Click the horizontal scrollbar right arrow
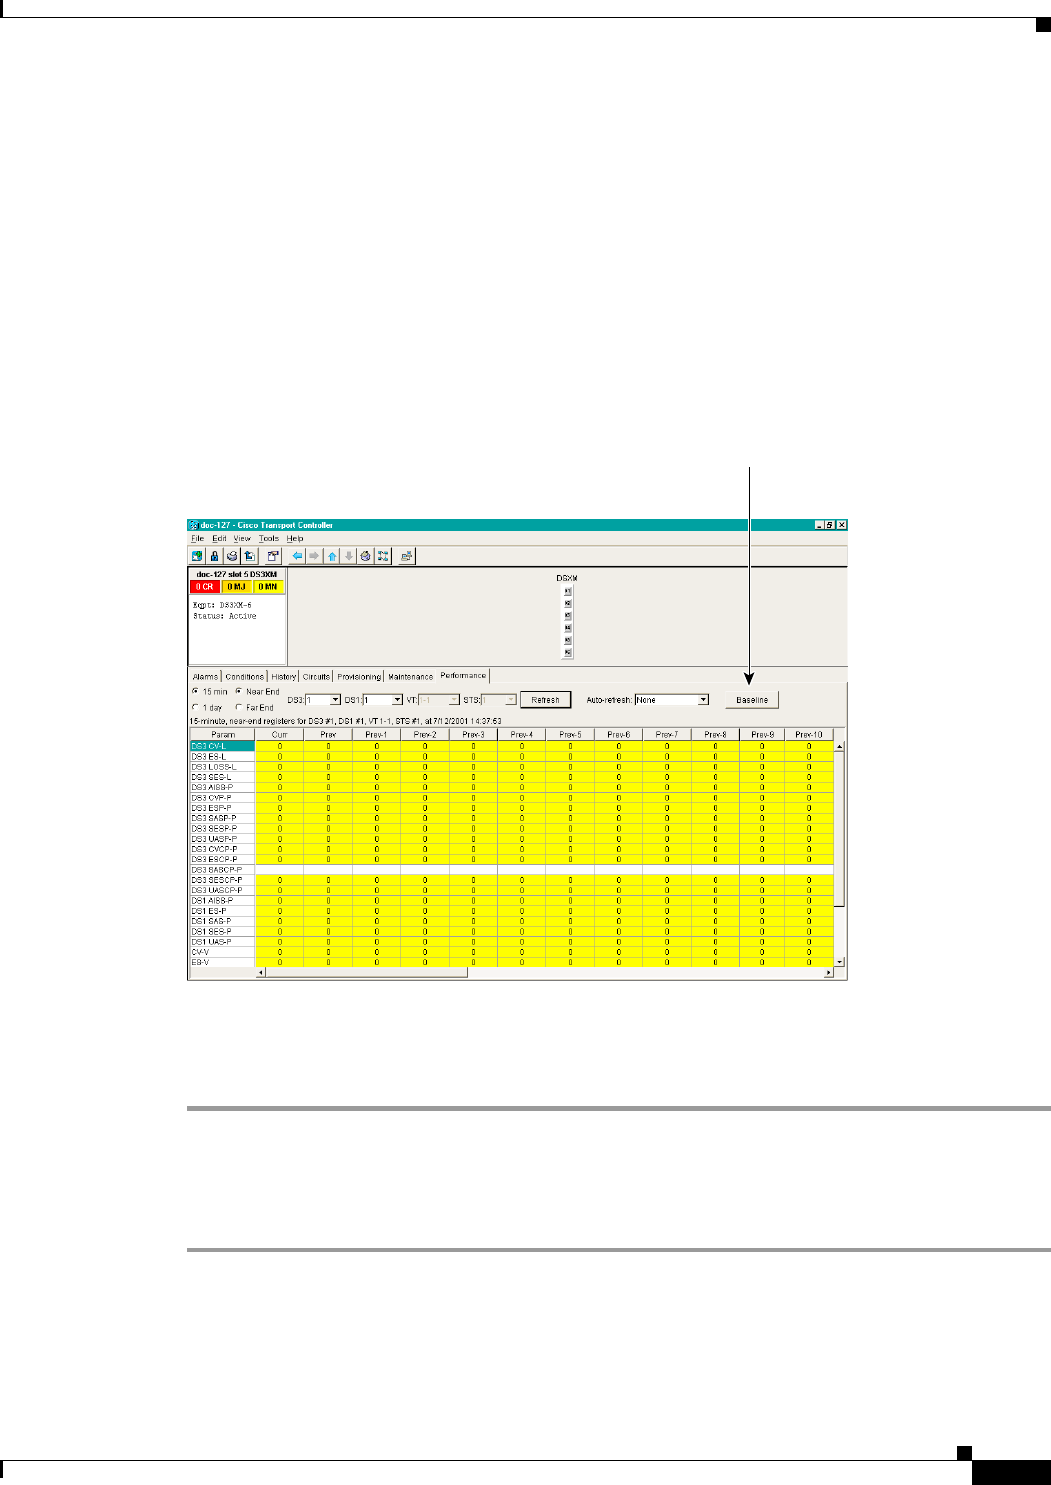 tap(828, 972)
